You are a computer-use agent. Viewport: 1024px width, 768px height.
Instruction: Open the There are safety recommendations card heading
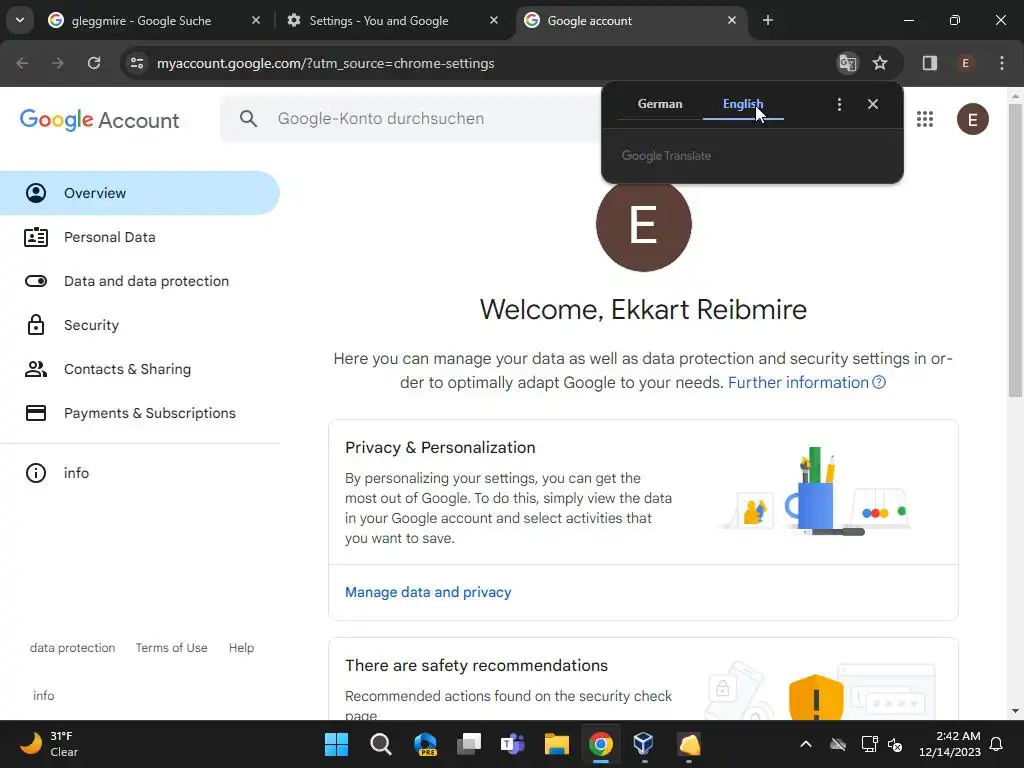tap(476, 665)
